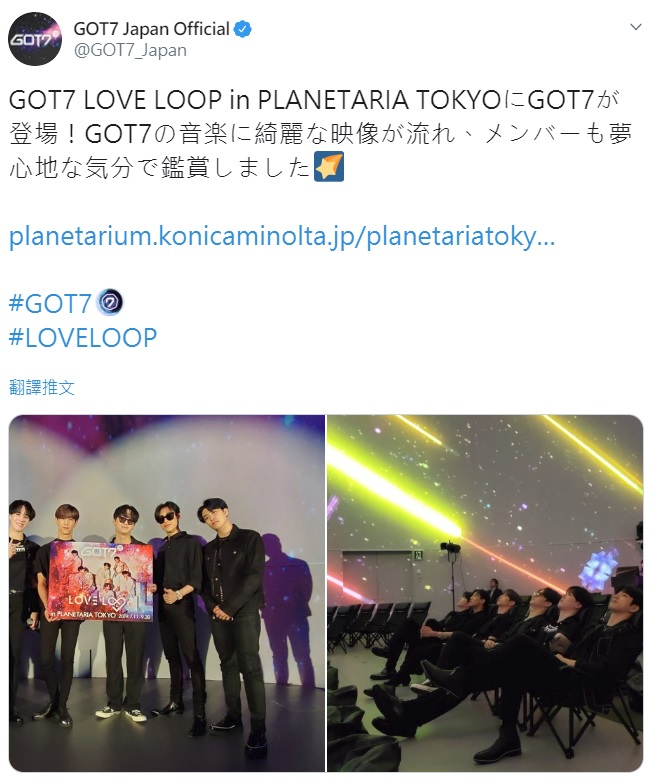Open the #GOT7 hashtag
This screenshot has width=651, height=784.
coord(50,303)
